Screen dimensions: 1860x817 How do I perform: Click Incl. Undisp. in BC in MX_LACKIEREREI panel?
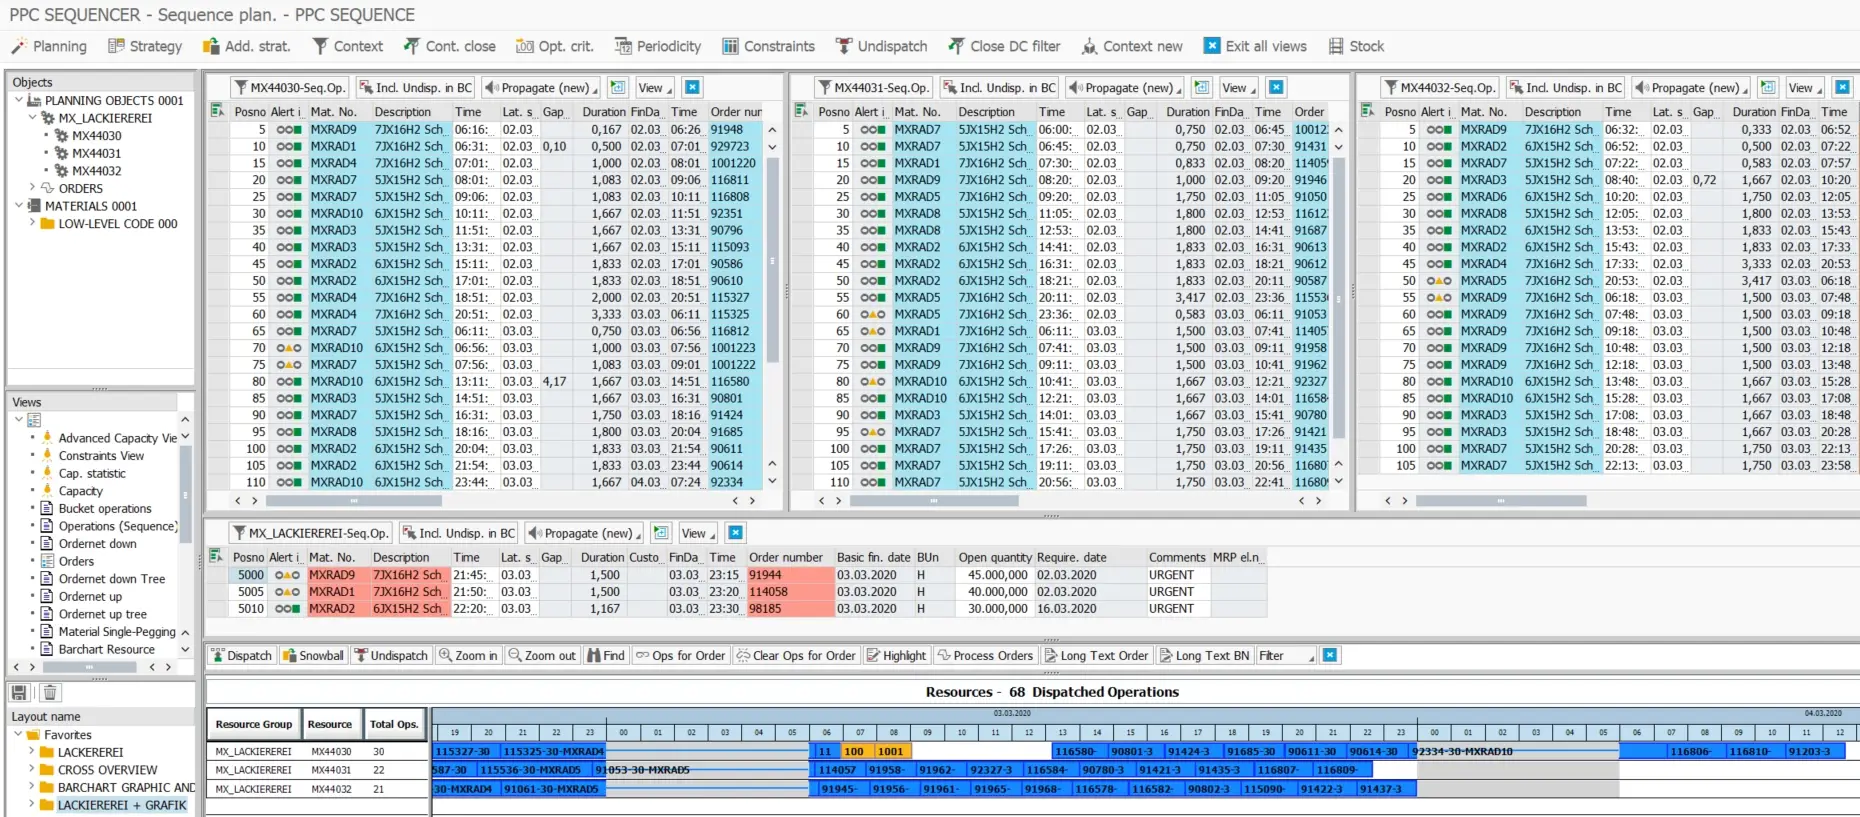coord(459,533)
